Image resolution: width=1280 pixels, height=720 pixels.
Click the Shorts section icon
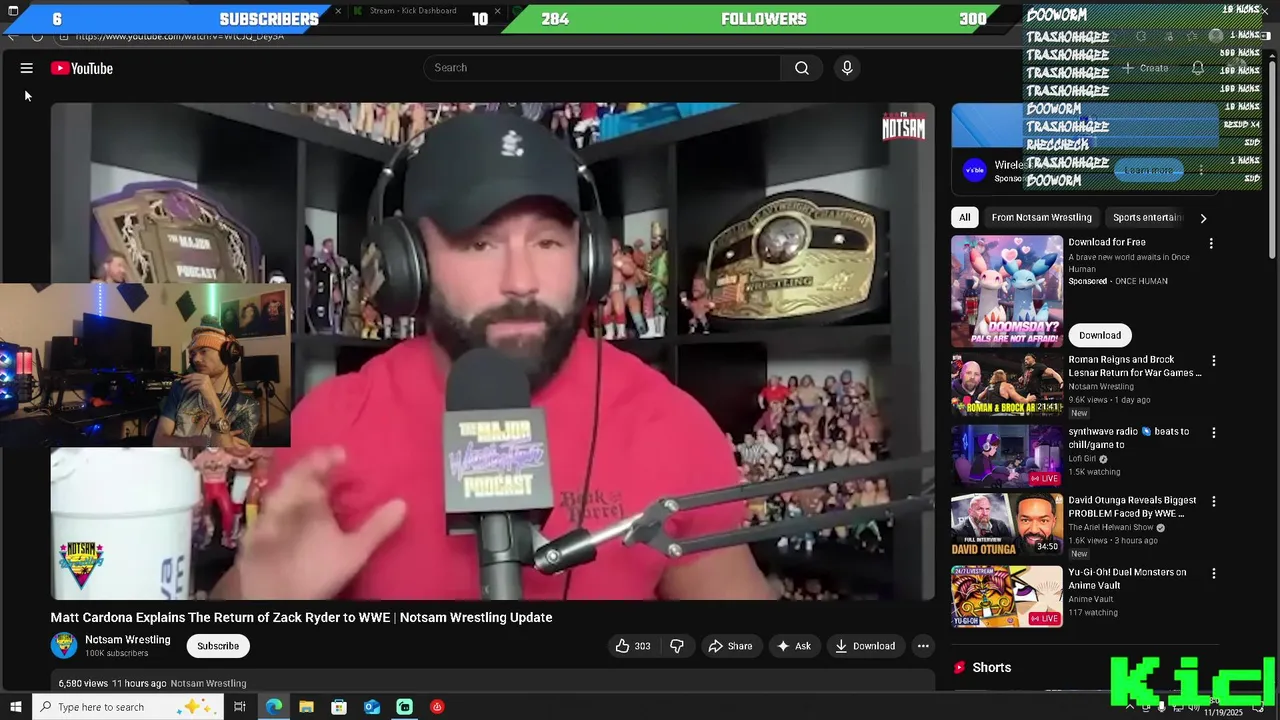[959, 667]
